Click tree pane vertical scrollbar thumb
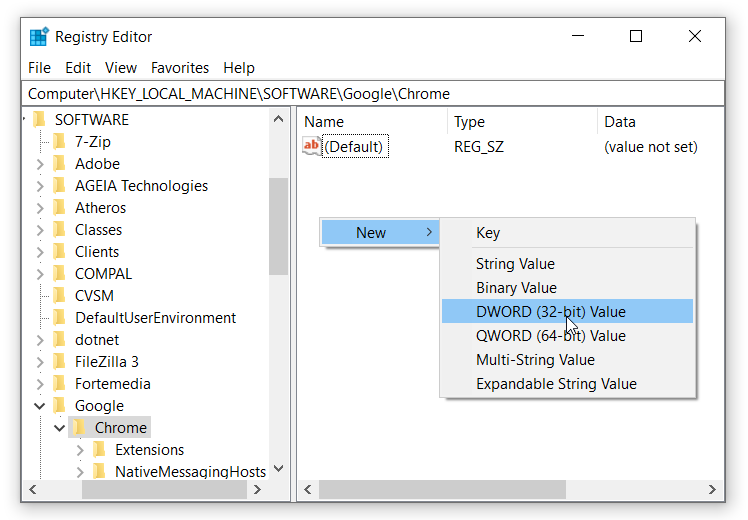Viewport: 748px width, 520px height. coord(279,226)
